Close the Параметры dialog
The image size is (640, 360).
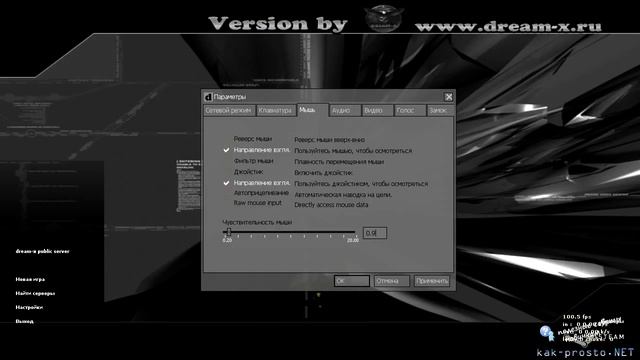pos(449,97)
